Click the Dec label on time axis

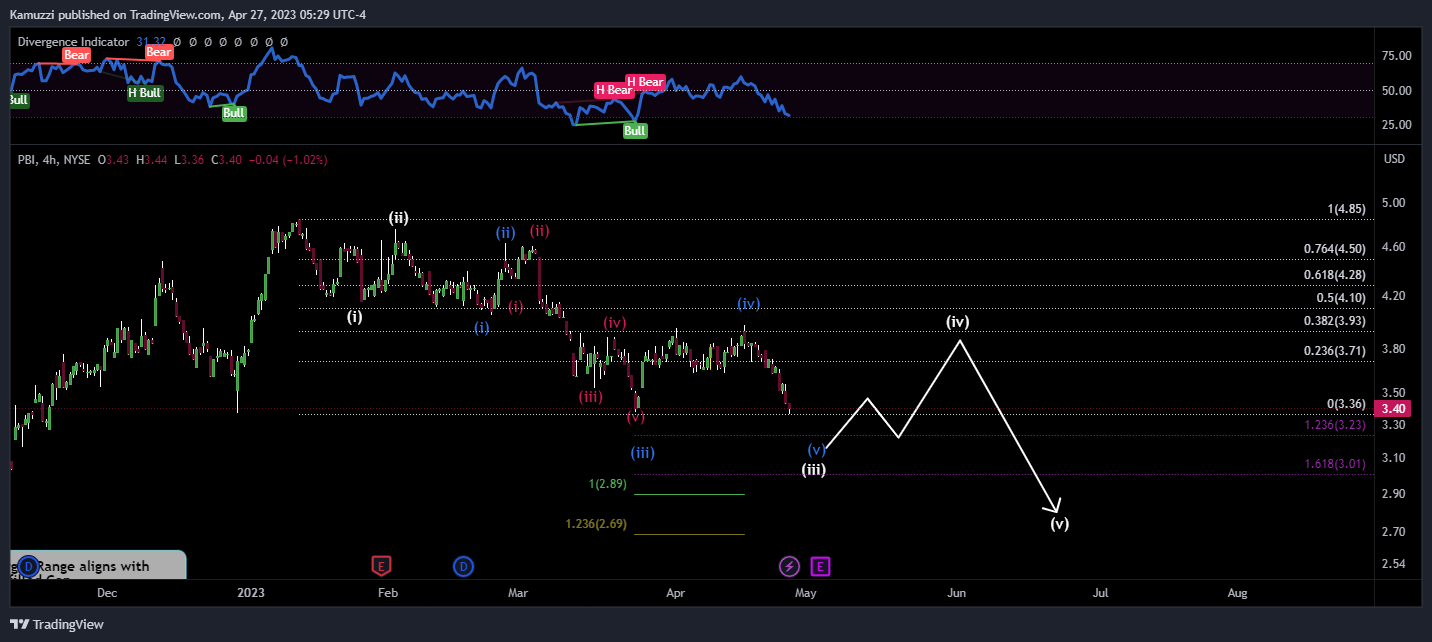pos(107,593)
